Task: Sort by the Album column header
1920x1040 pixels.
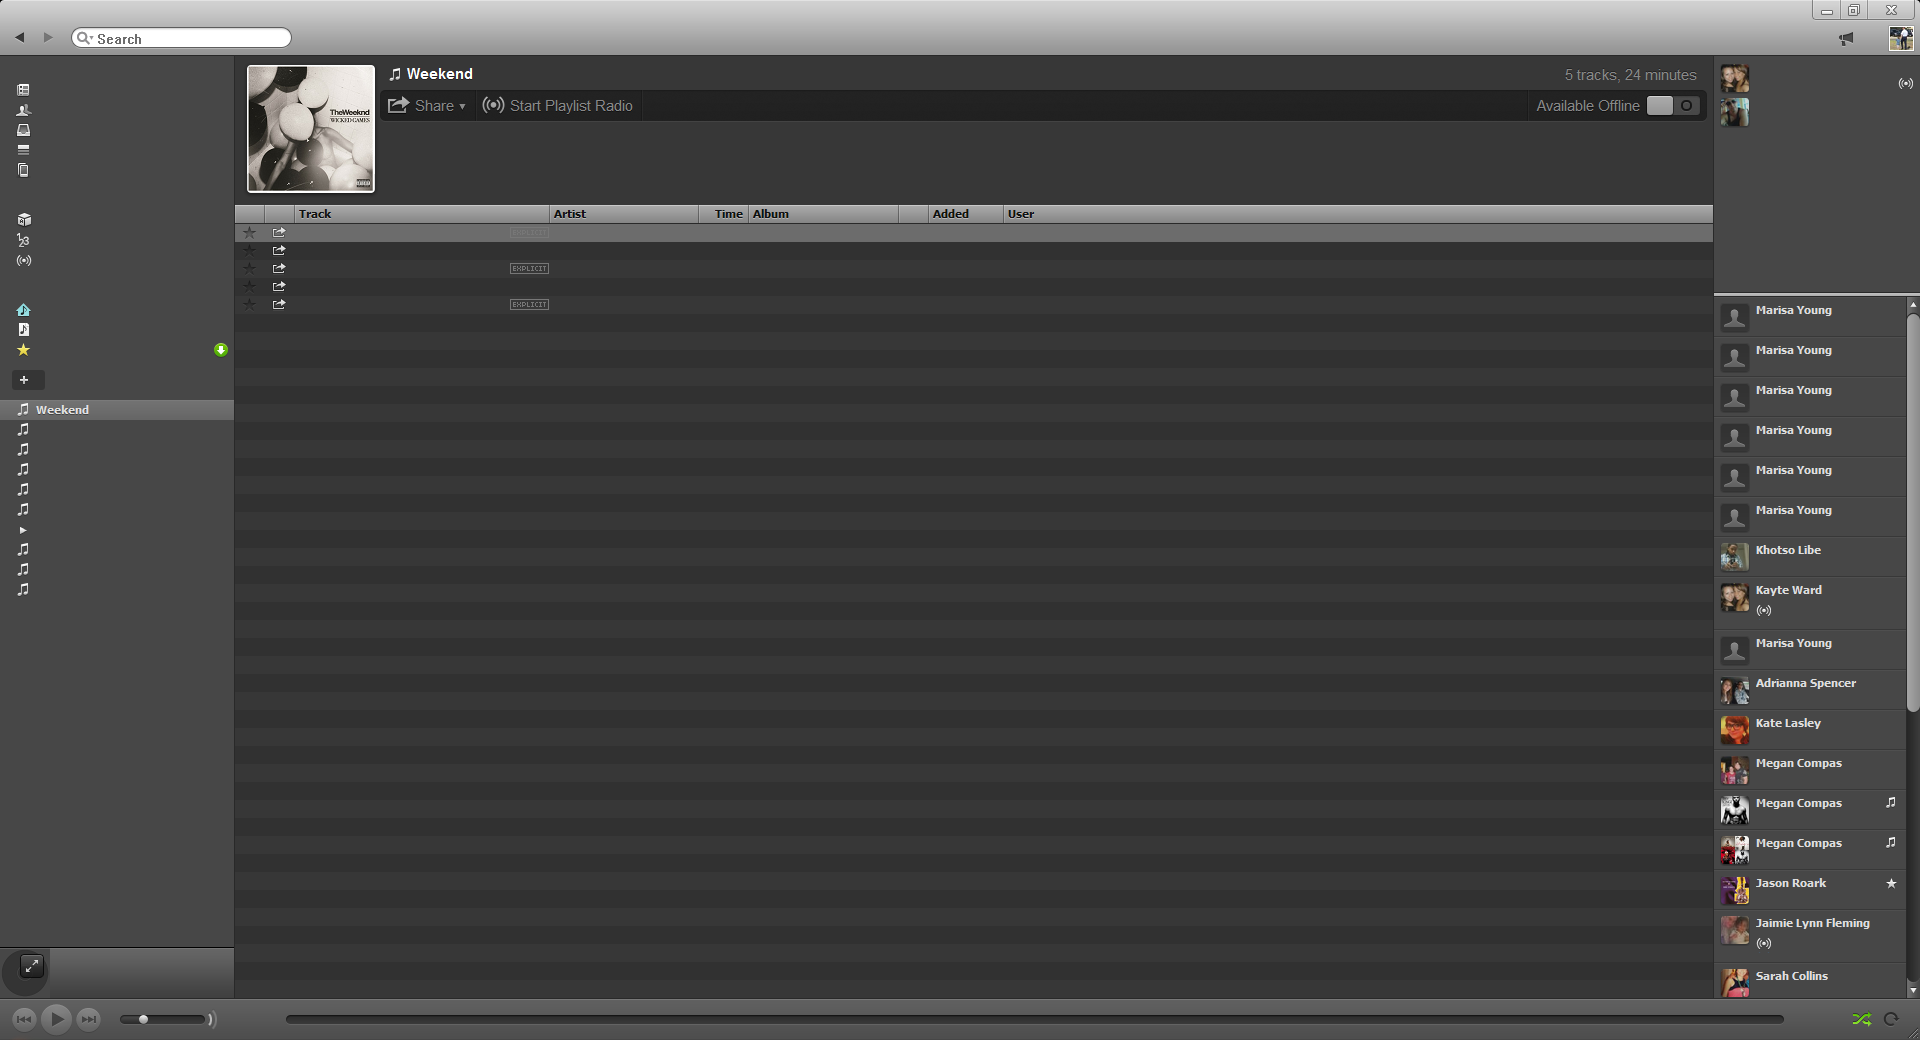Action: click(823, 214)
